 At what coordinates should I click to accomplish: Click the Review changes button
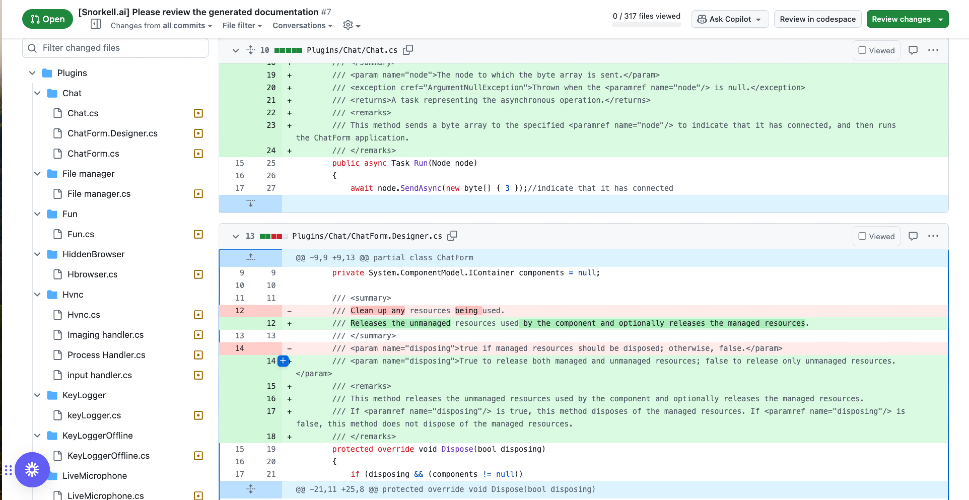click(x=907, y=19)
